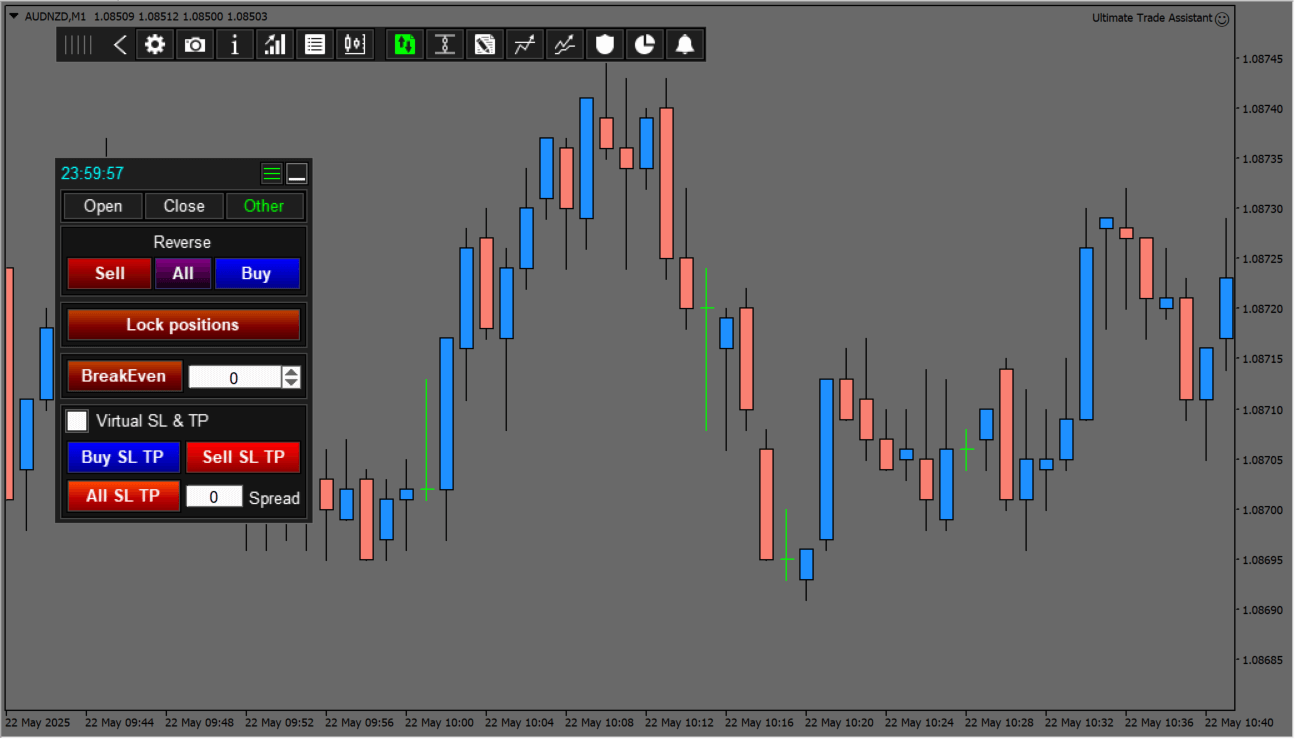This screenshot has width=1295, height=739.
Task: Click the 22 May 10:00 time label
Action: click(x=439, y=722)
